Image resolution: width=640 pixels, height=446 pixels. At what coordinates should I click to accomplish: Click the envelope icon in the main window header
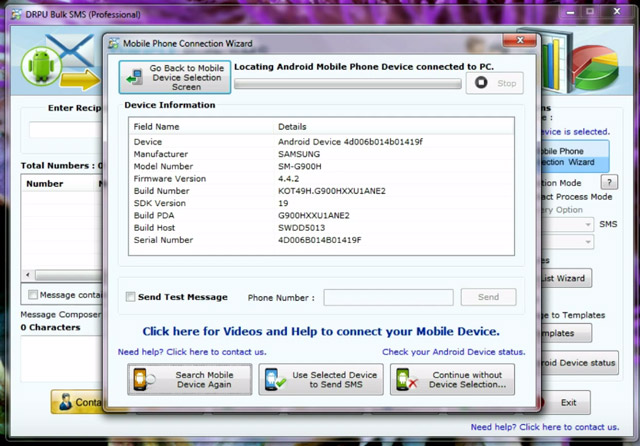click(73, 50)
